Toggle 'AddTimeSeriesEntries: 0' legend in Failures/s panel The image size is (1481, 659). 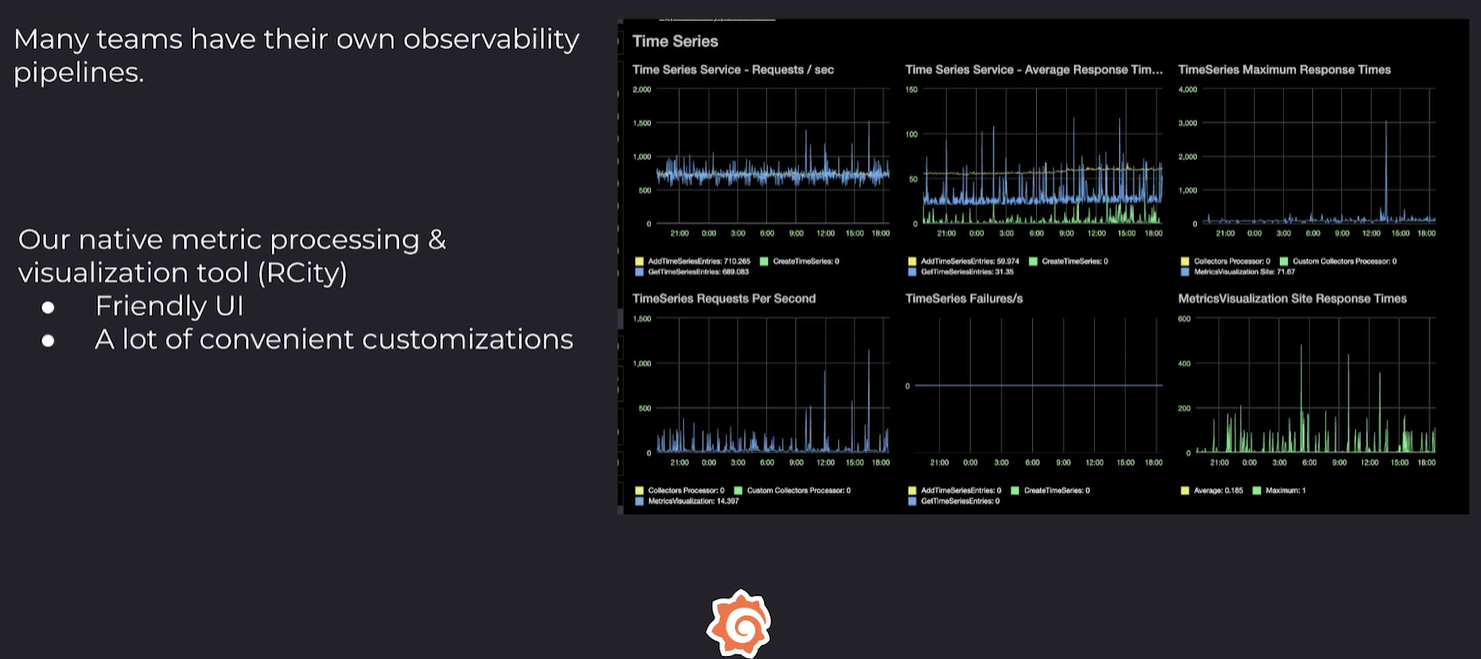point(955,491)
